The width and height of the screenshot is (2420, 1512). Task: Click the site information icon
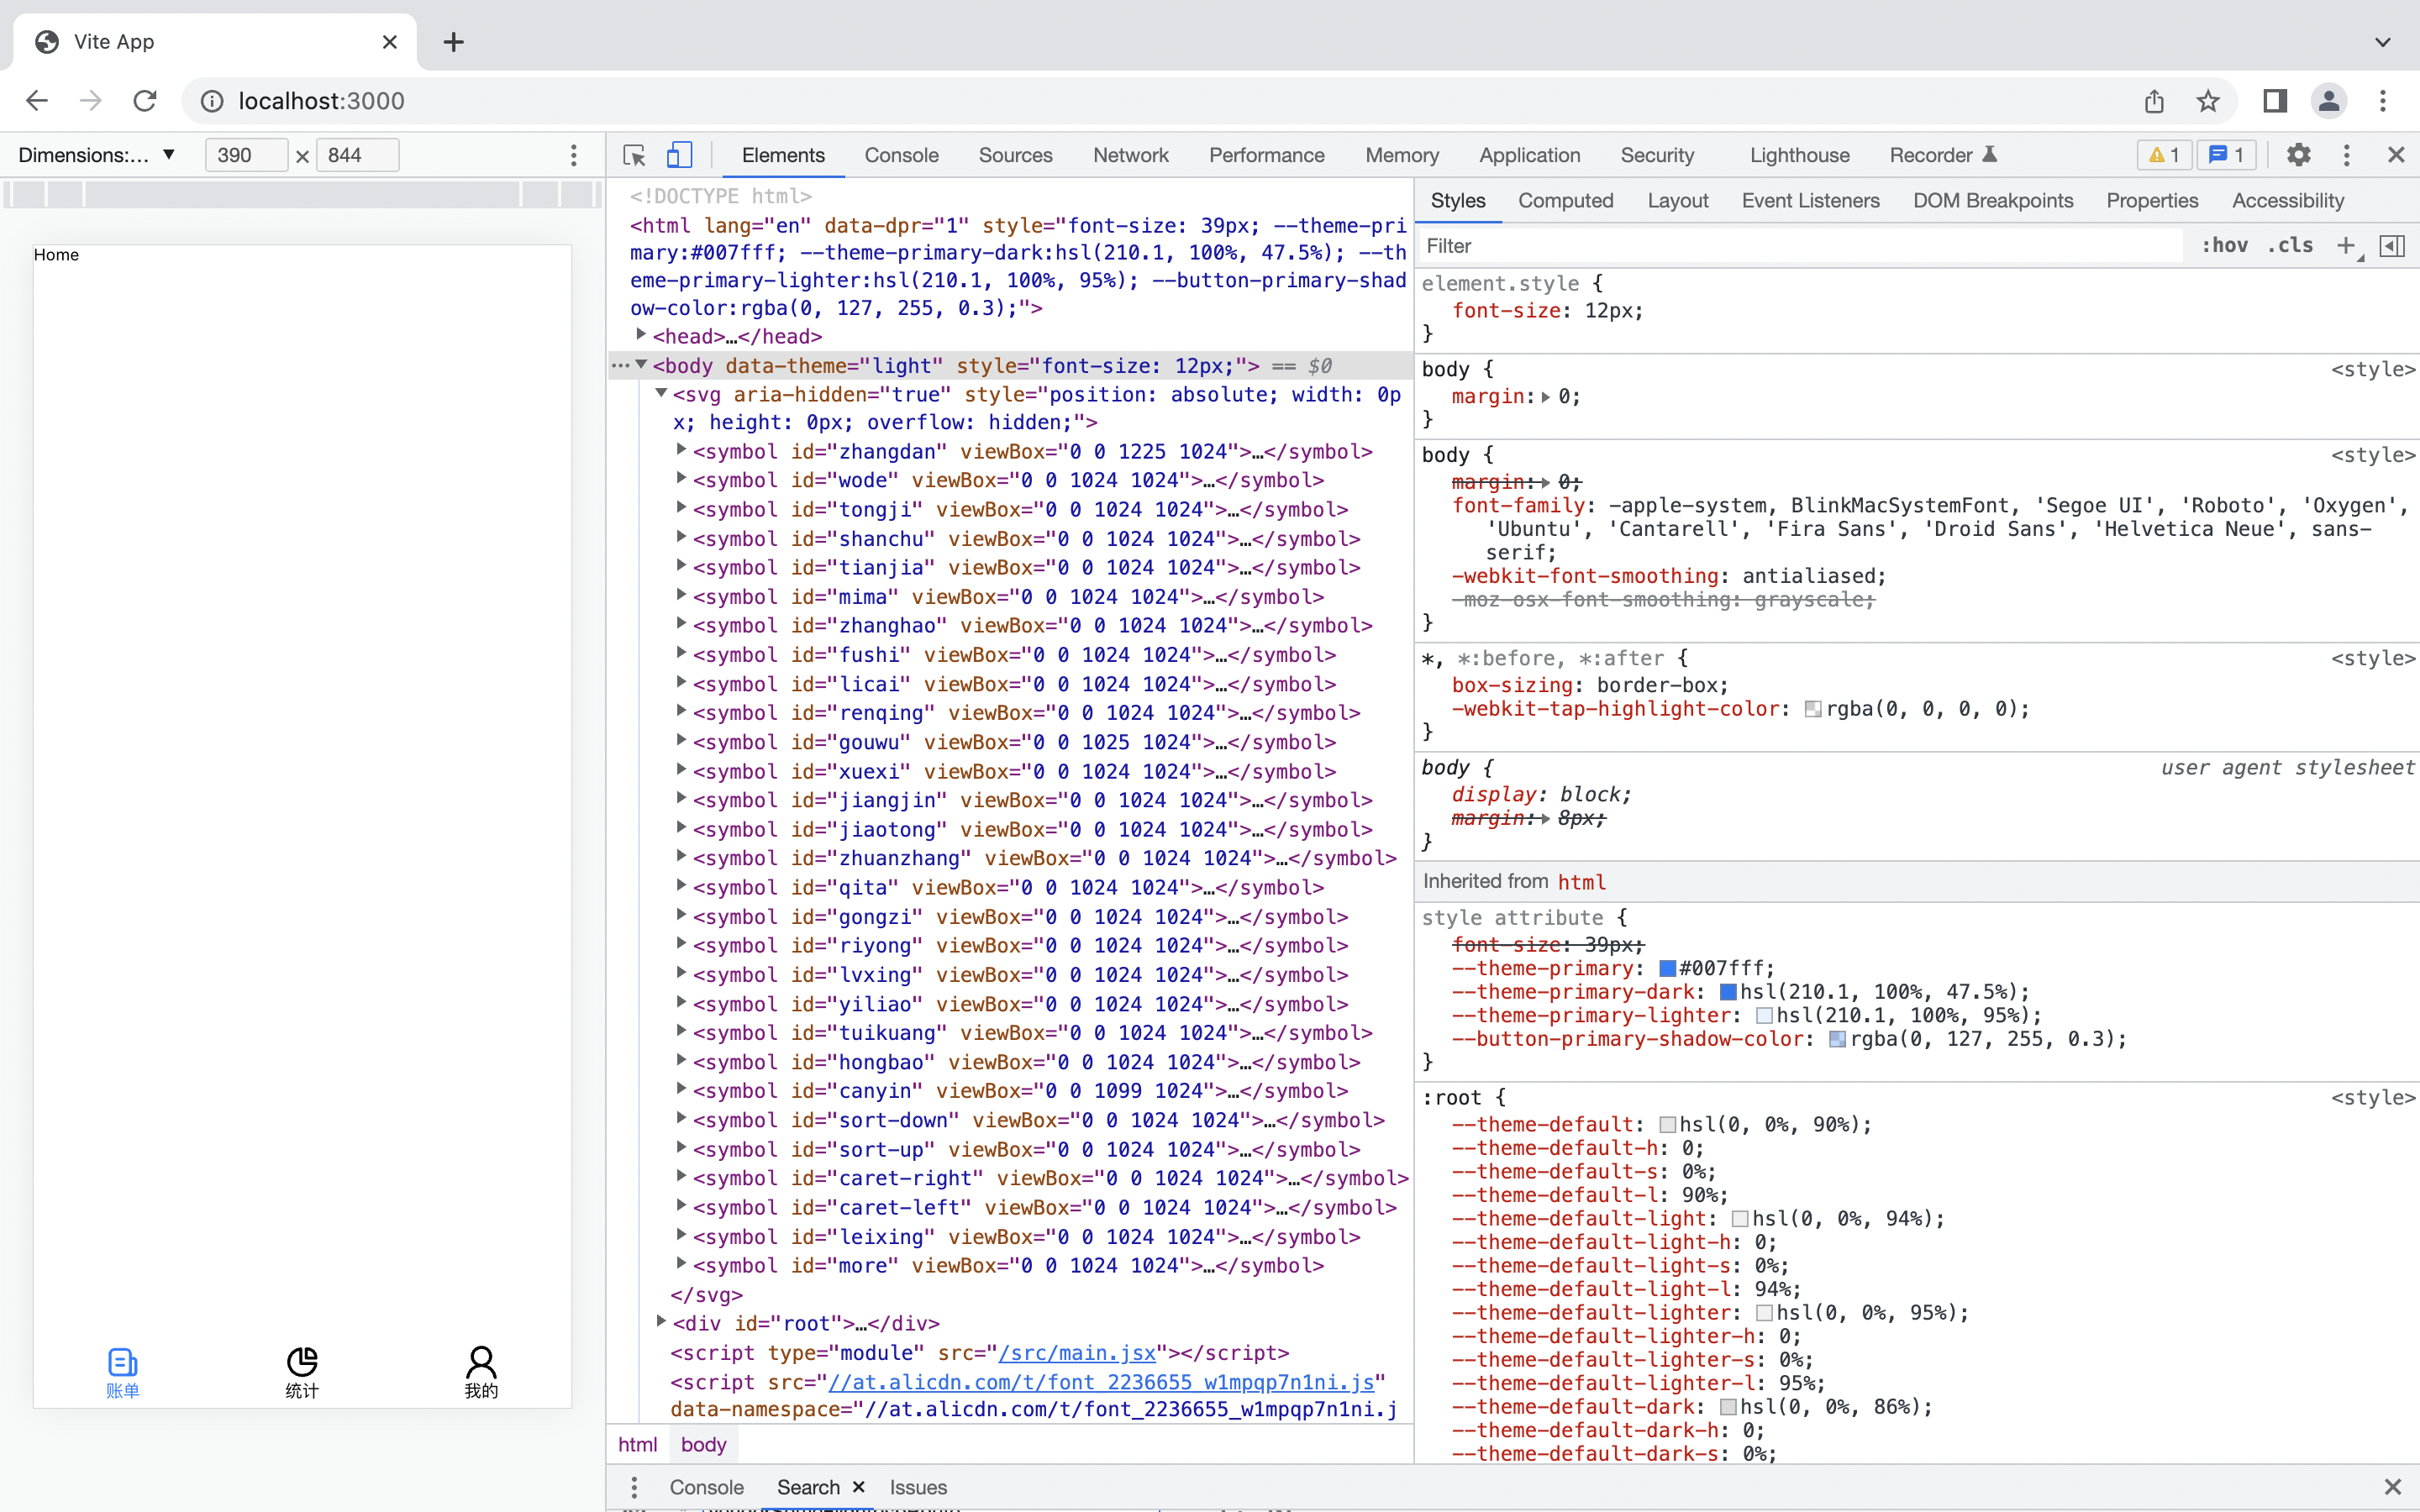(212, 101)
